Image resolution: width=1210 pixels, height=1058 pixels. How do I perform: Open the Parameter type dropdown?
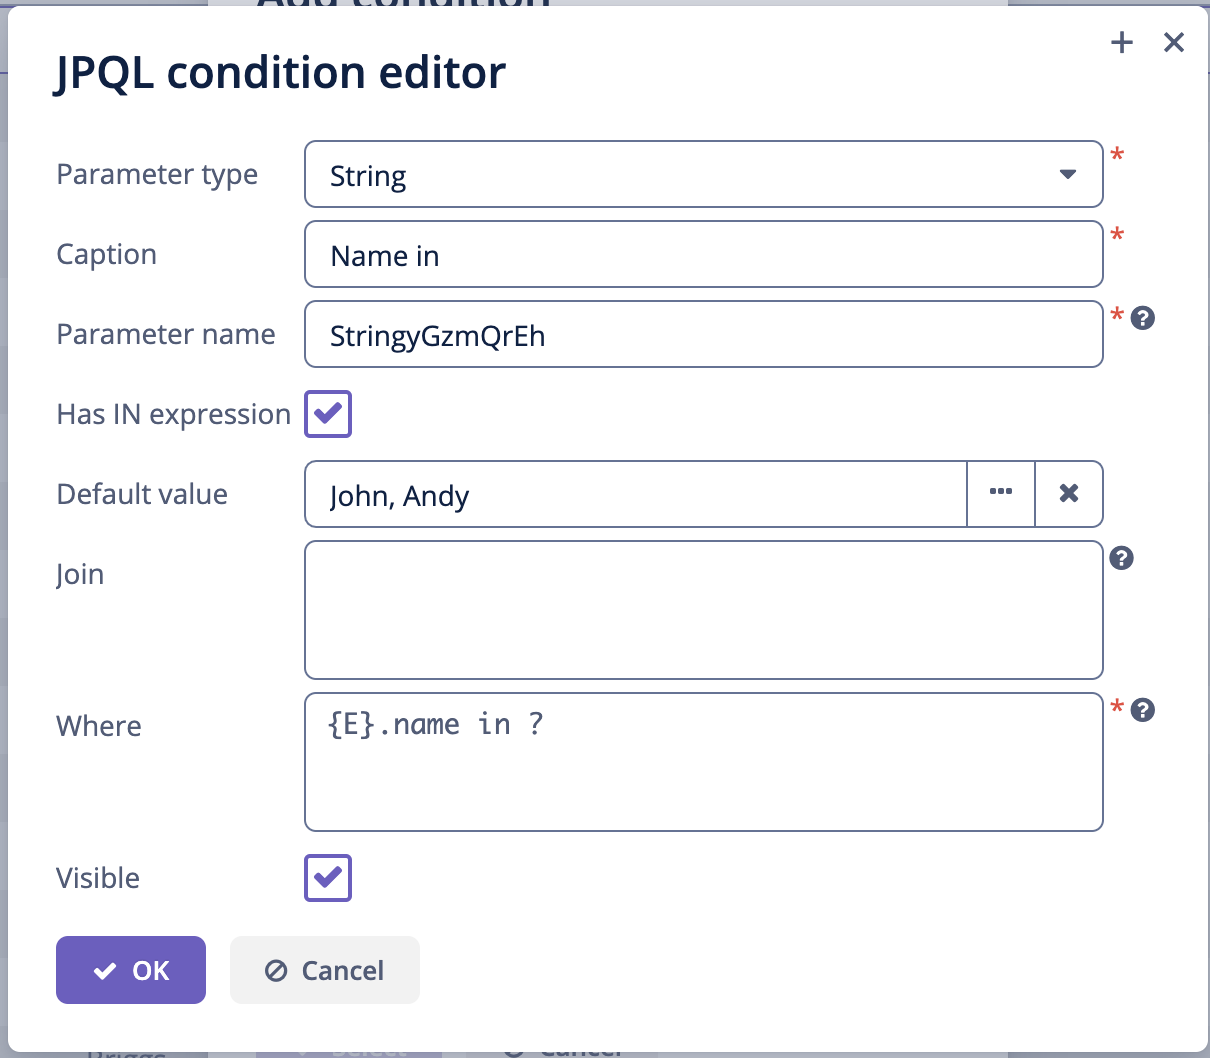[1066, 173]
